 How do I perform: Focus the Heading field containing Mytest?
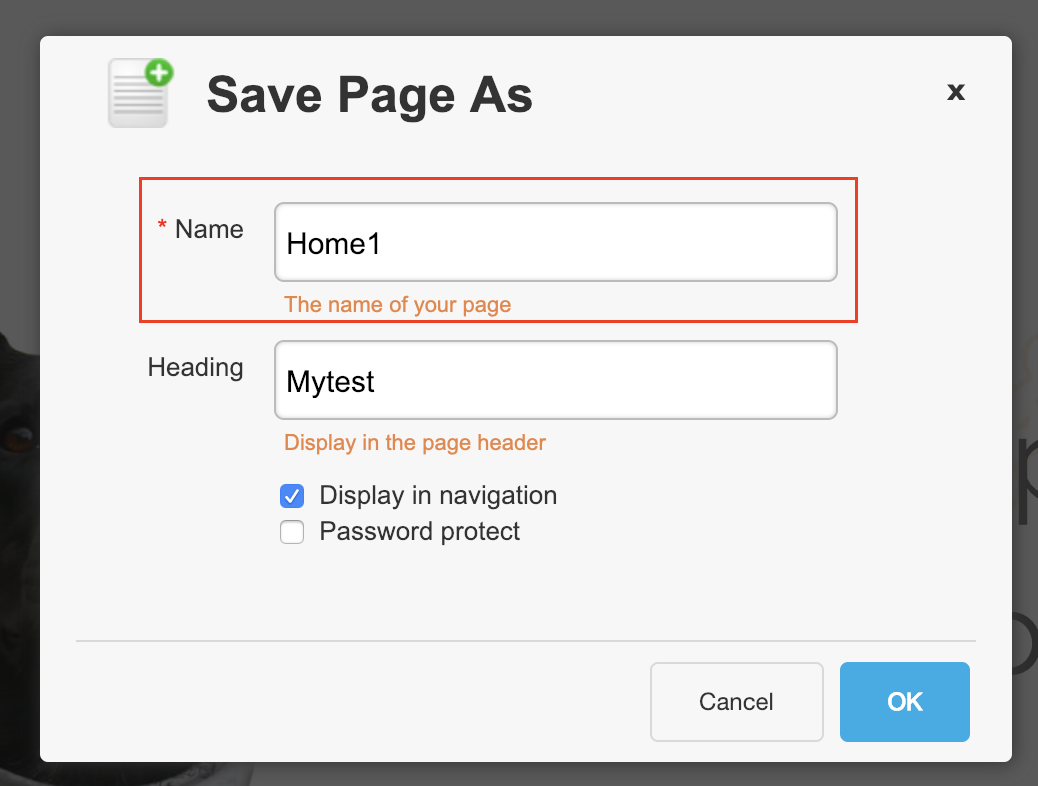click(x=555, y=381)
